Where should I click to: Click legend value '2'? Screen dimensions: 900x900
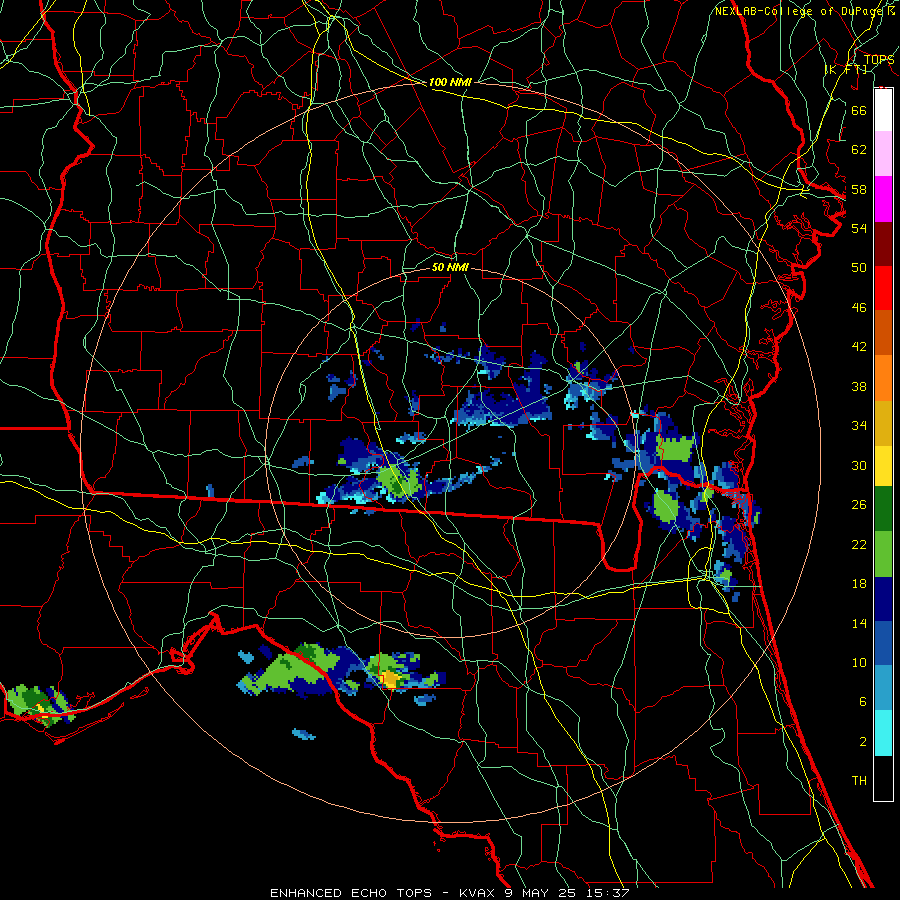click(x=863, y=742)
